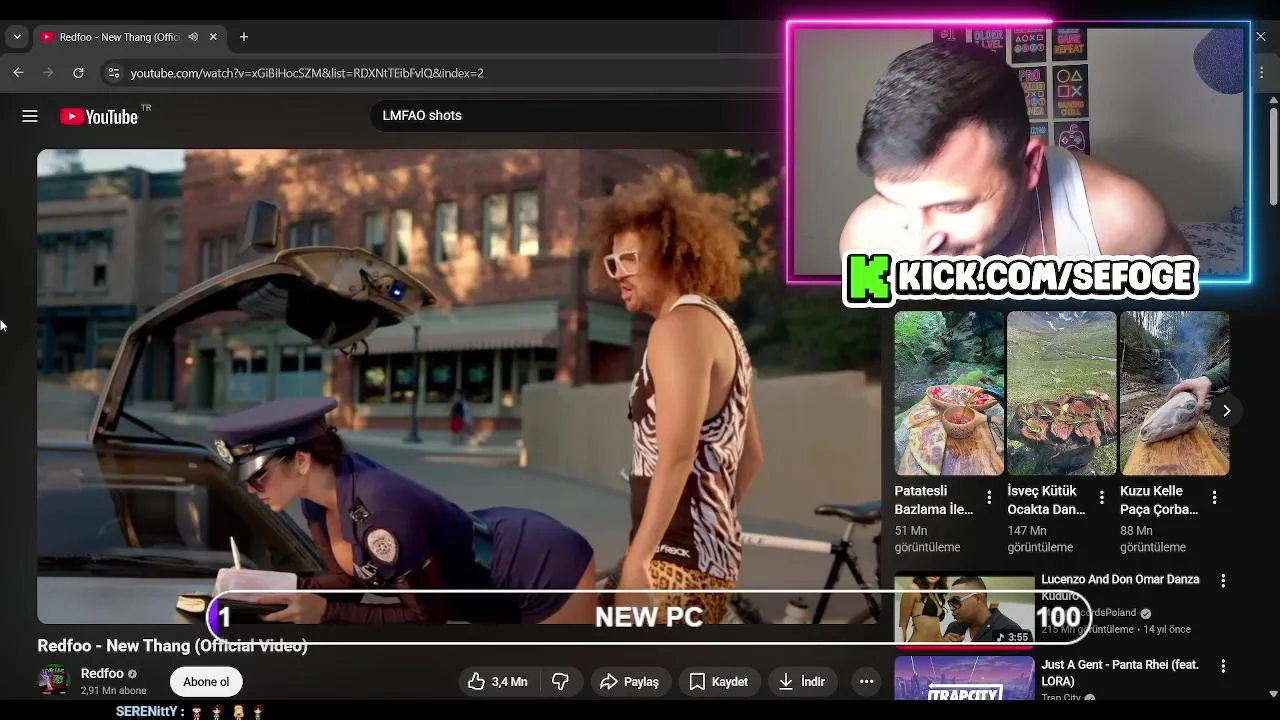Click the browser forward arrow
Screen dimensions: 1280x720
coord(48,73)
